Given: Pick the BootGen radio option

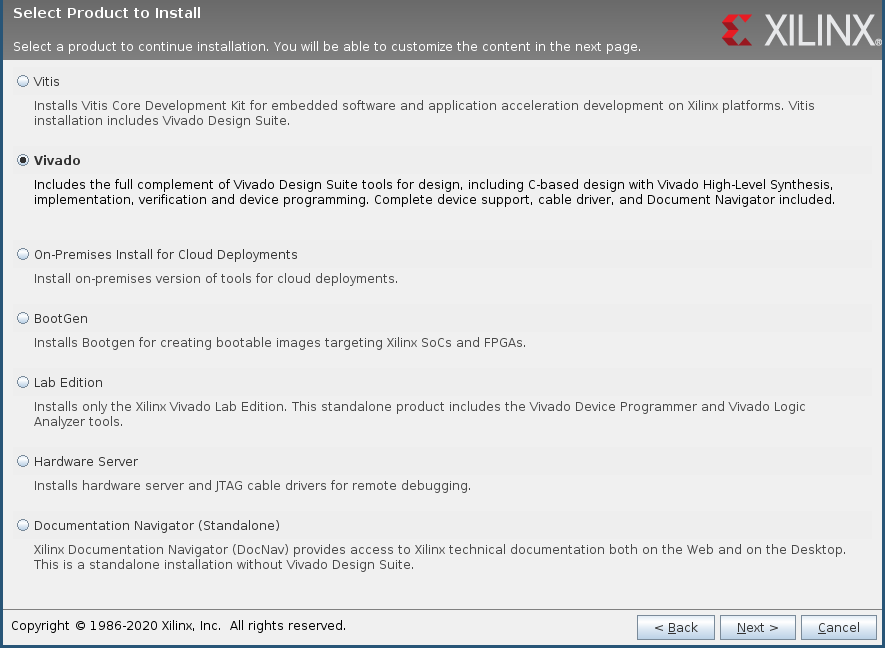Looking at the screenshot, I should pyautogui.click(x=23, y=318).
